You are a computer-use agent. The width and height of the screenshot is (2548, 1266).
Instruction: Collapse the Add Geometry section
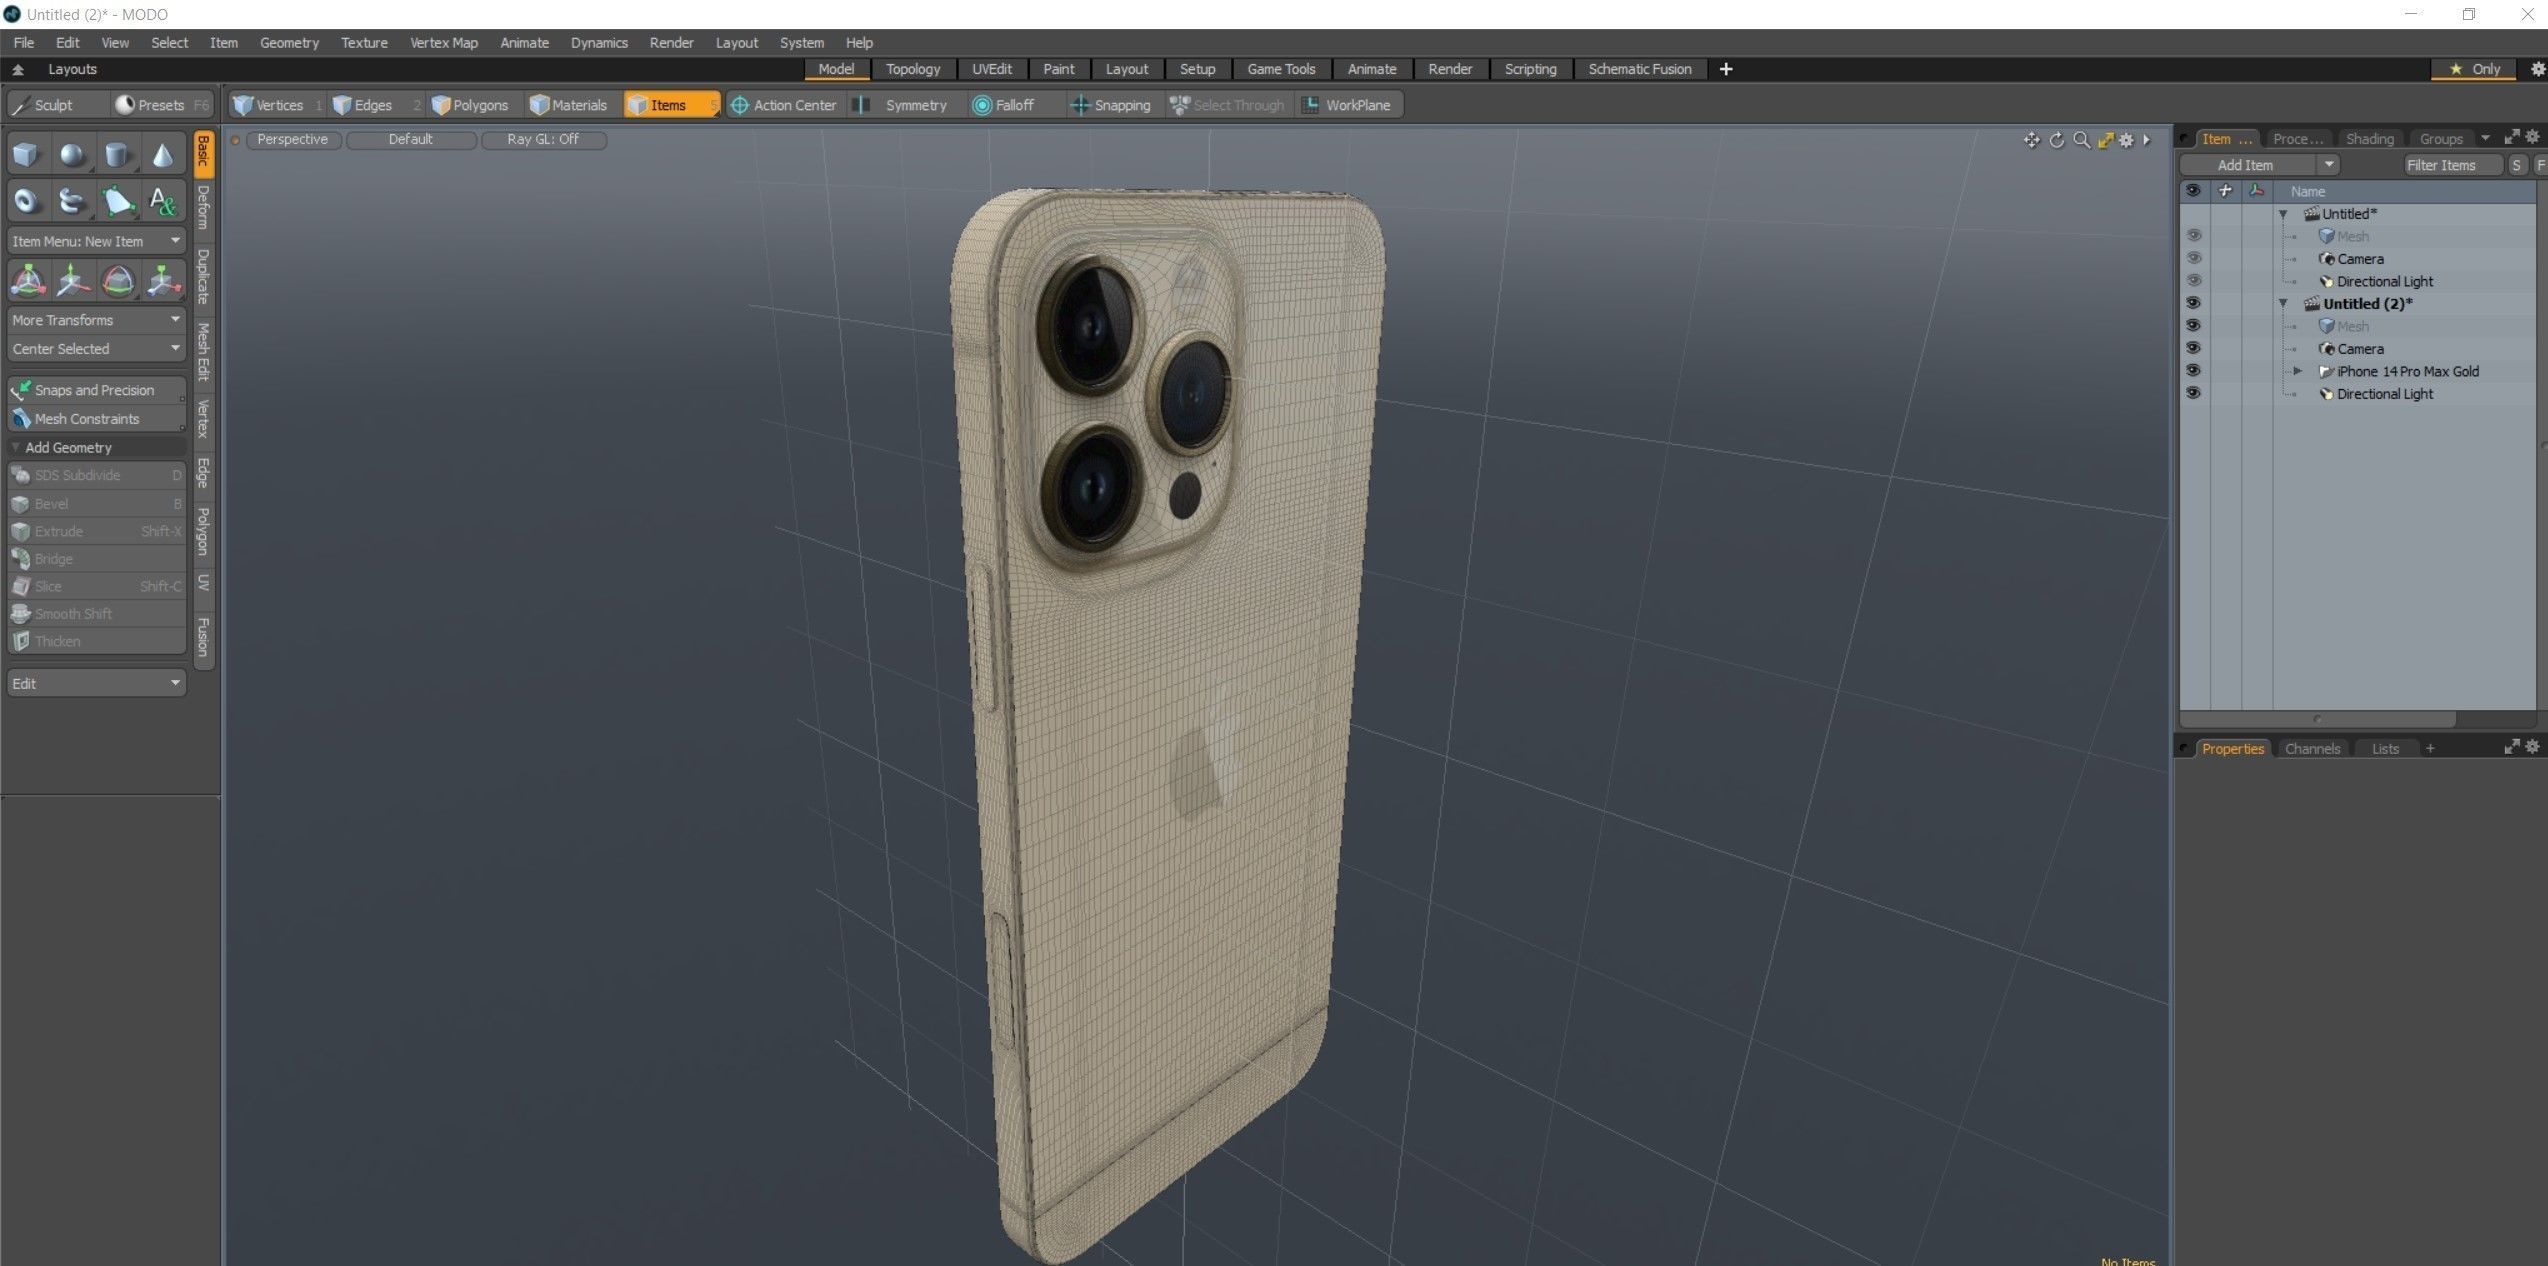tap(16, 447)
